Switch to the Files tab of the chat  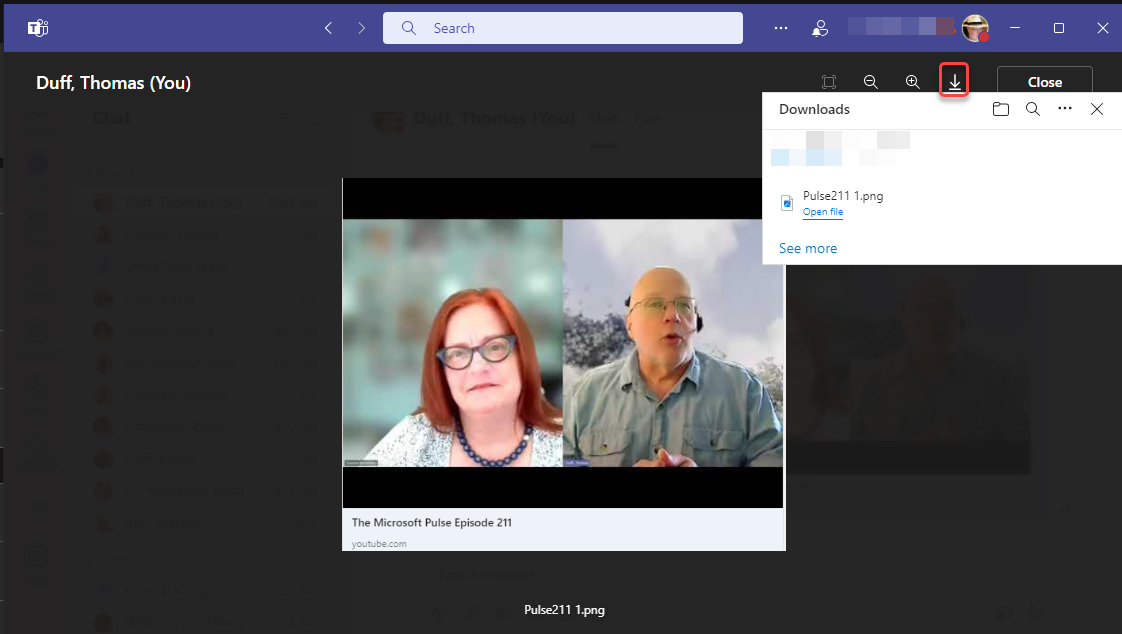click(647, 117)
